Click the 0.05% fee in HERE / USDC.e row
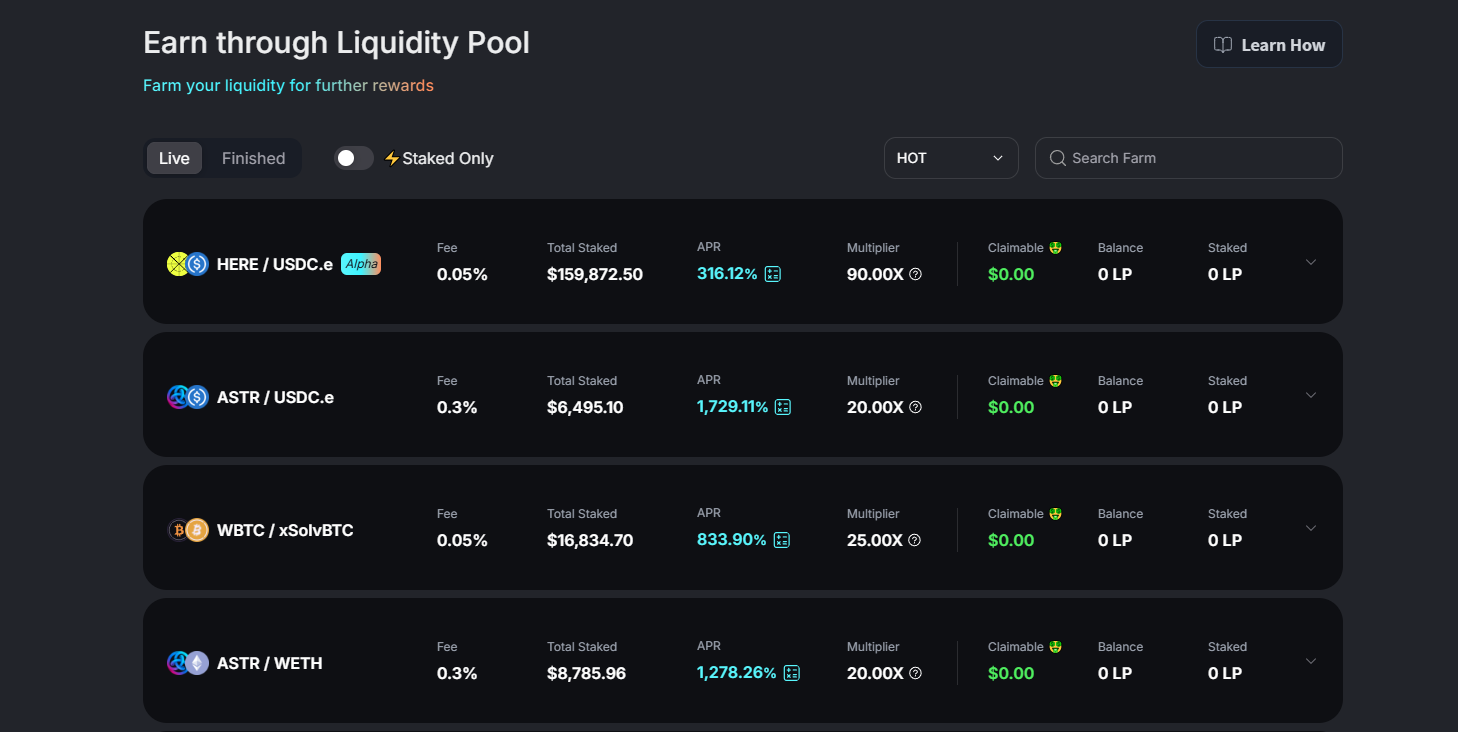 [462, 275]
